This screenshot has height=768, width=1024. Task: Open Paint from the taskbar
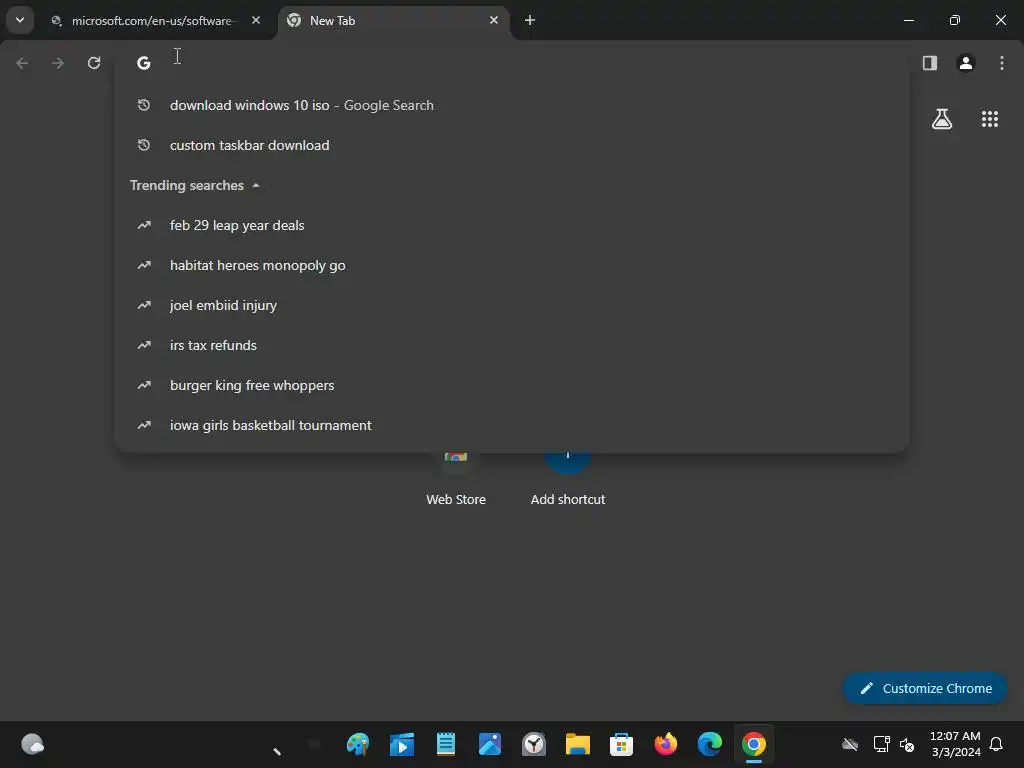point(358,744)
